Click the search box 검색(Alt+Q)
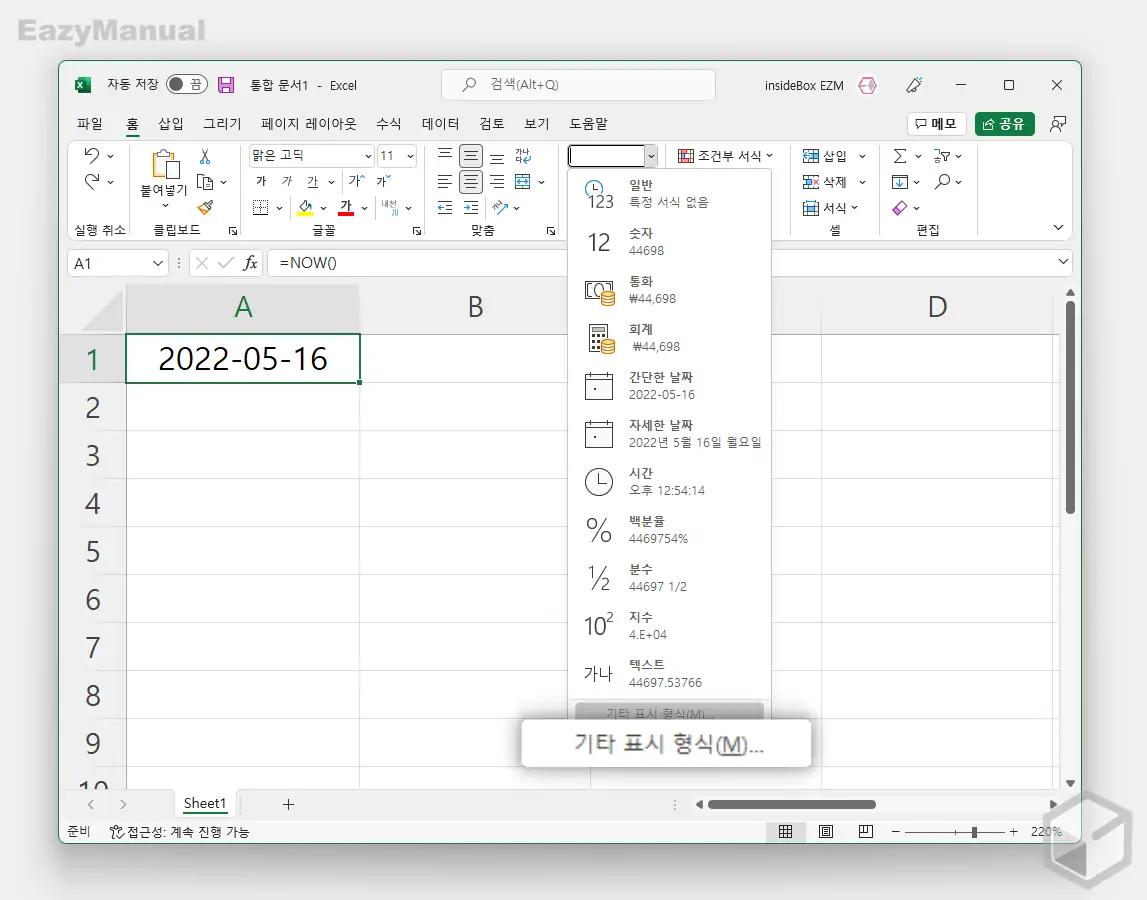The height and width of the screenshot is (900, 1147). tap(578, 85)
